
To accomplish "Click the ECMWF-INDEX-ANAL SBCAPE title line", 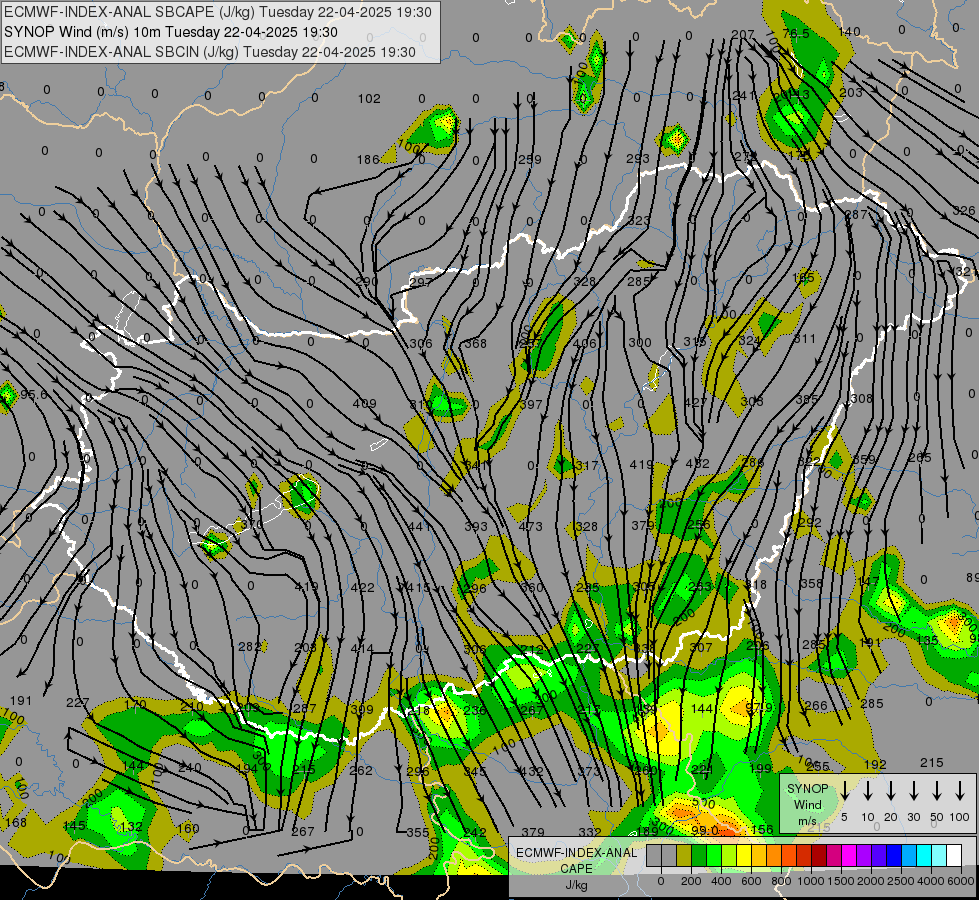I will (x=217, y=12).
